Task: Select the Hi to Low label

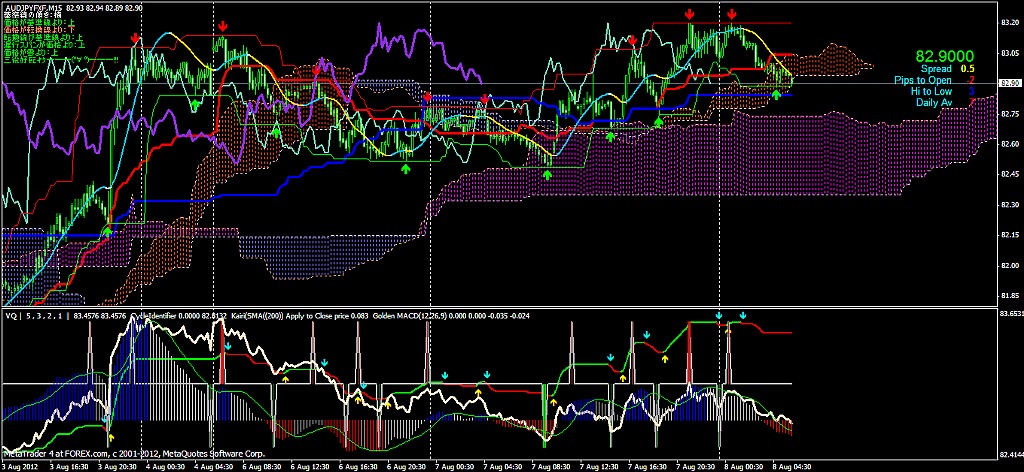Action: [x=932, y=90]
